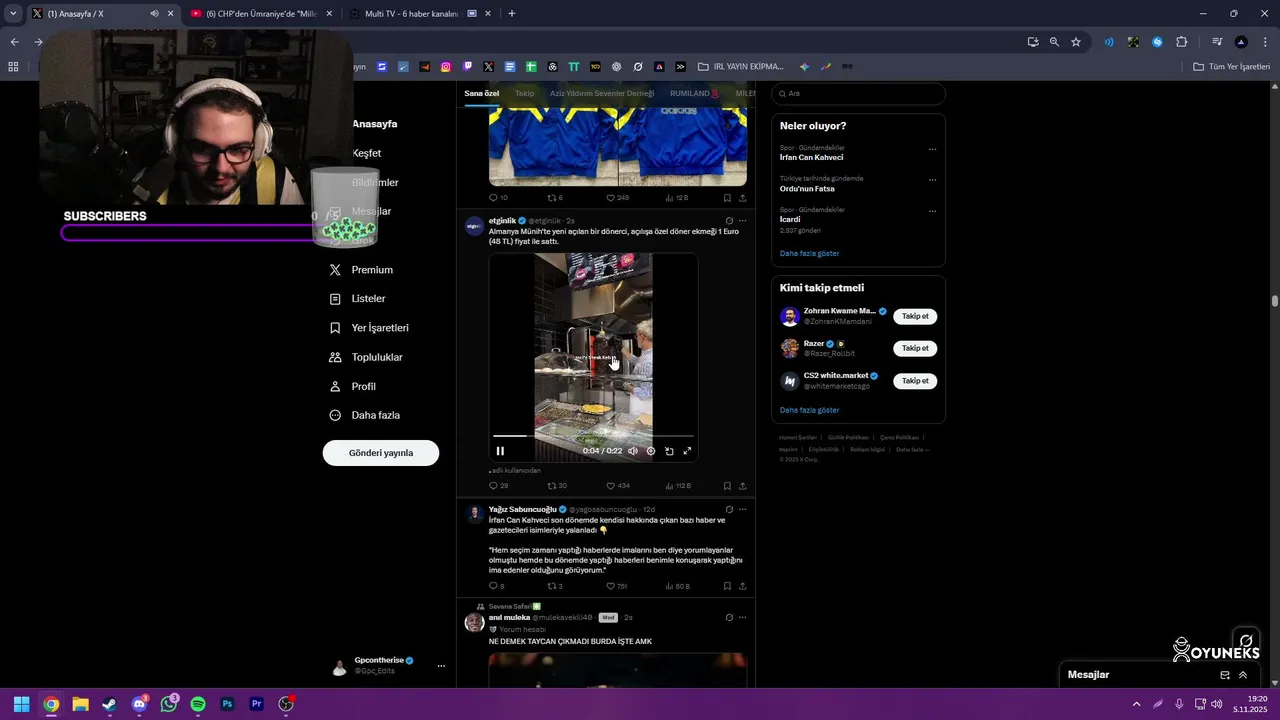This screenshot has height=720, width=1280.
Task: Show more trends via Daha fazla göster
Action: [x=809, y=253]
